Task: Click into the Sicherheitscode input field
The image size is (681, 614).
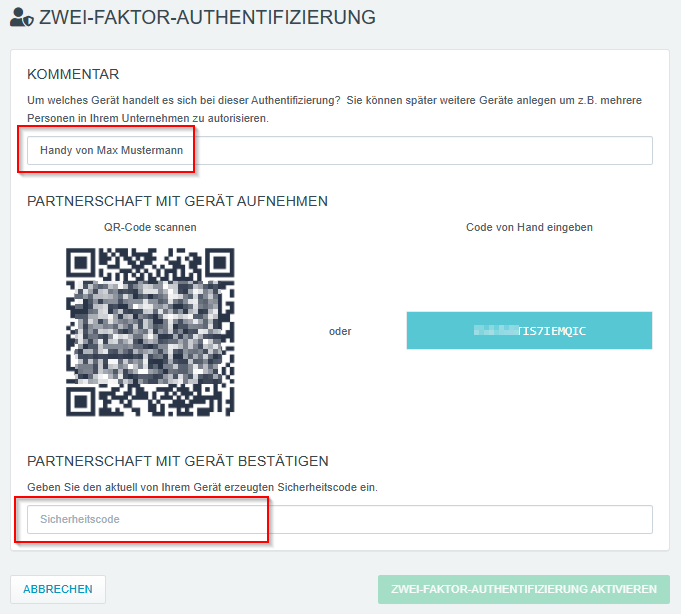Action: click(340, 519)
